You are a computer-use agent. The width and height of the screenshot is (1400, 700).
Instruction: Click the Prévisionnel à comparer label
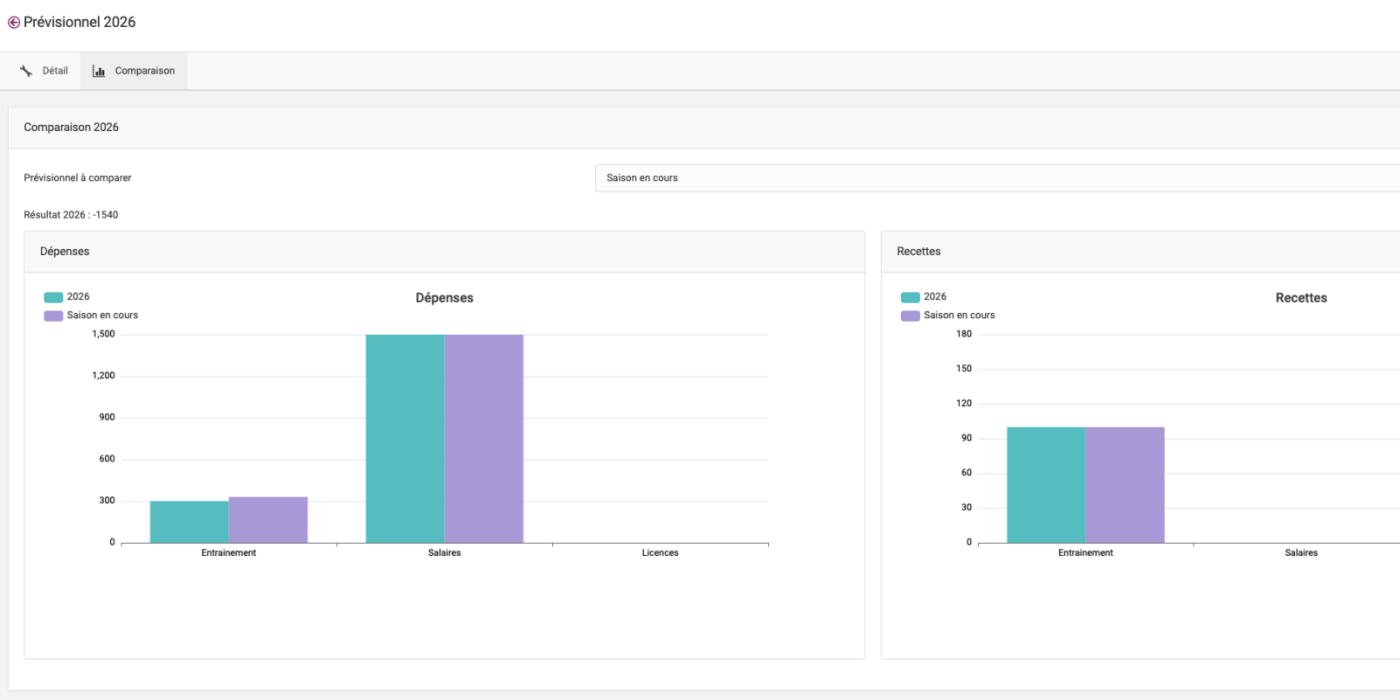click(78, 178)
